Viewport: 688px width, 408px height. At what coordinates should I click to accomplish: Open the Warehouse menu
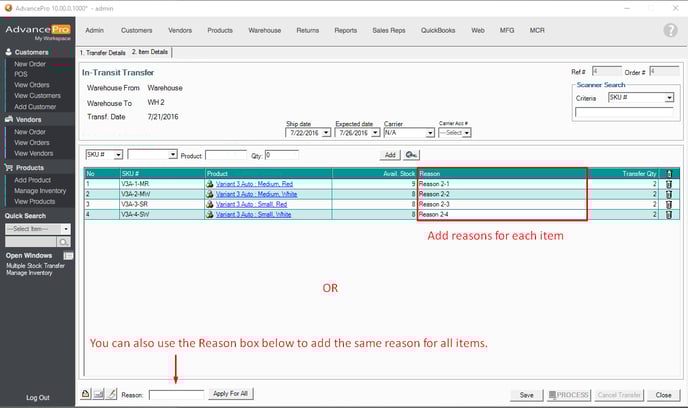coord(264,31)
